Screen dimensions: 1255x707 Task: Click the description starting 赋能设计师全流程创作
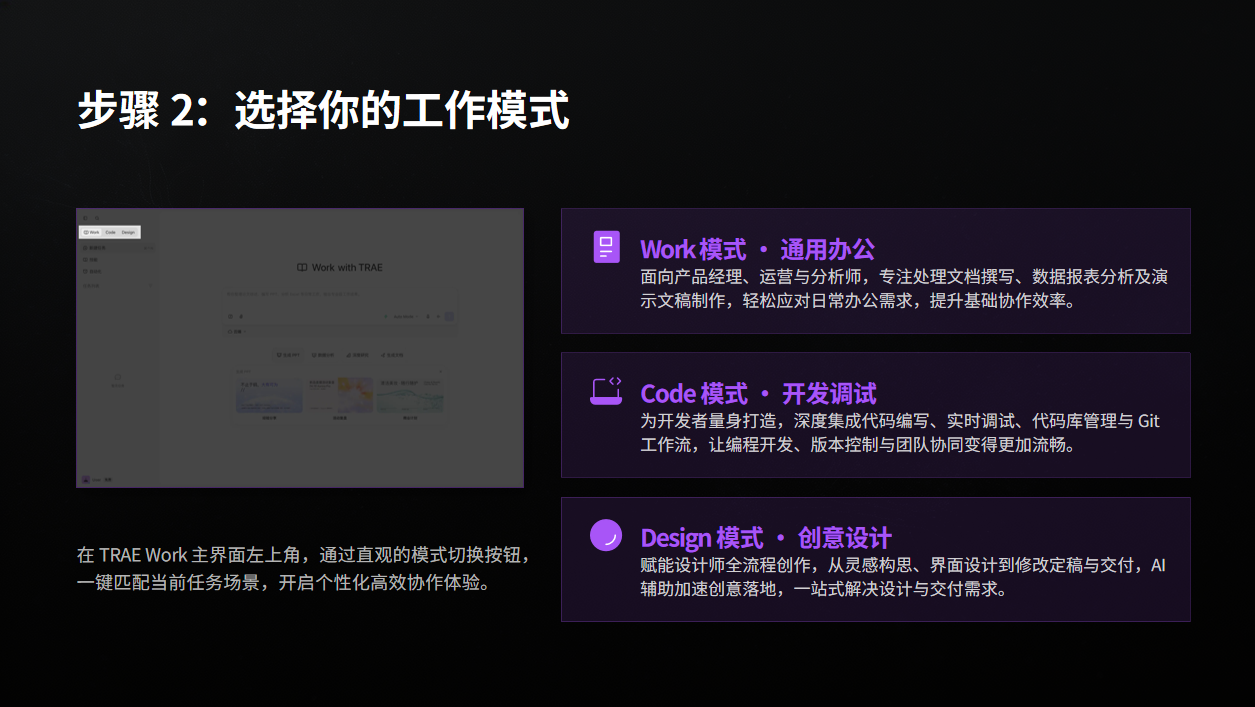point(903,577)
